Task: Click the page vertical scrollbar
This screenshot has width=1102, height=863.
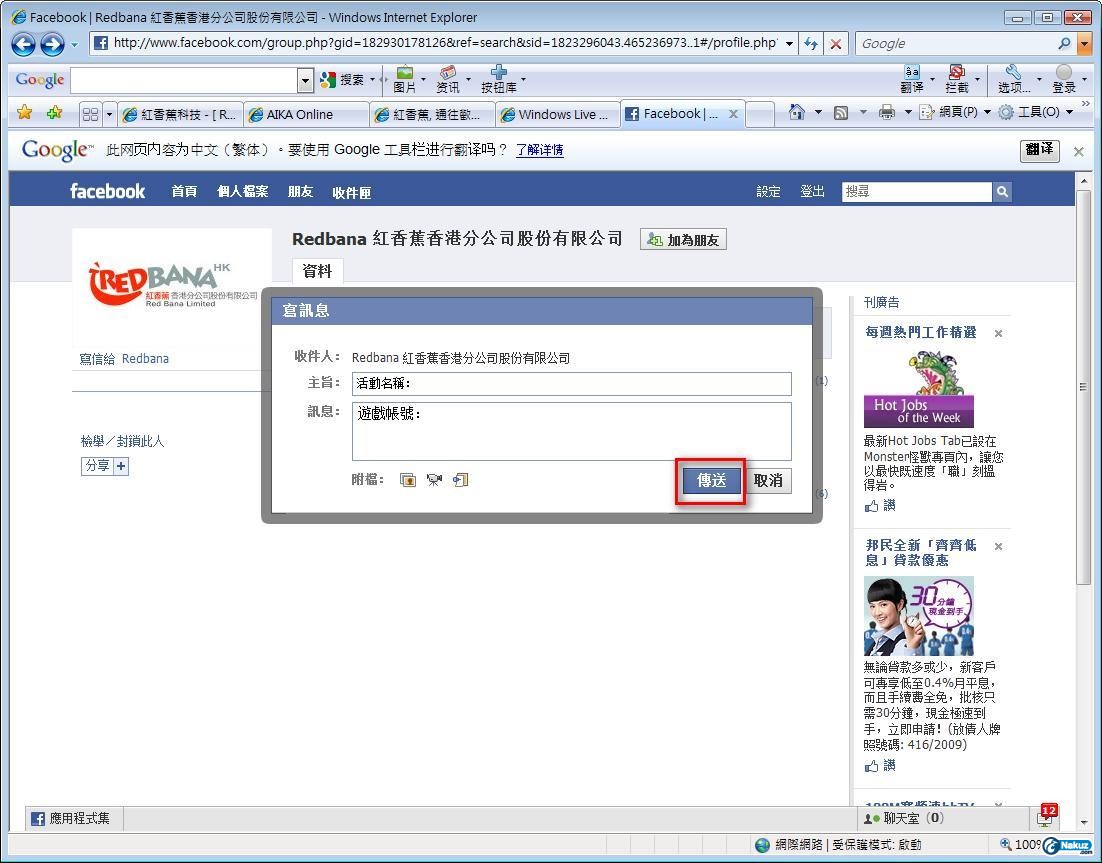Action: pyautogui.click(x=1082, y=387)
